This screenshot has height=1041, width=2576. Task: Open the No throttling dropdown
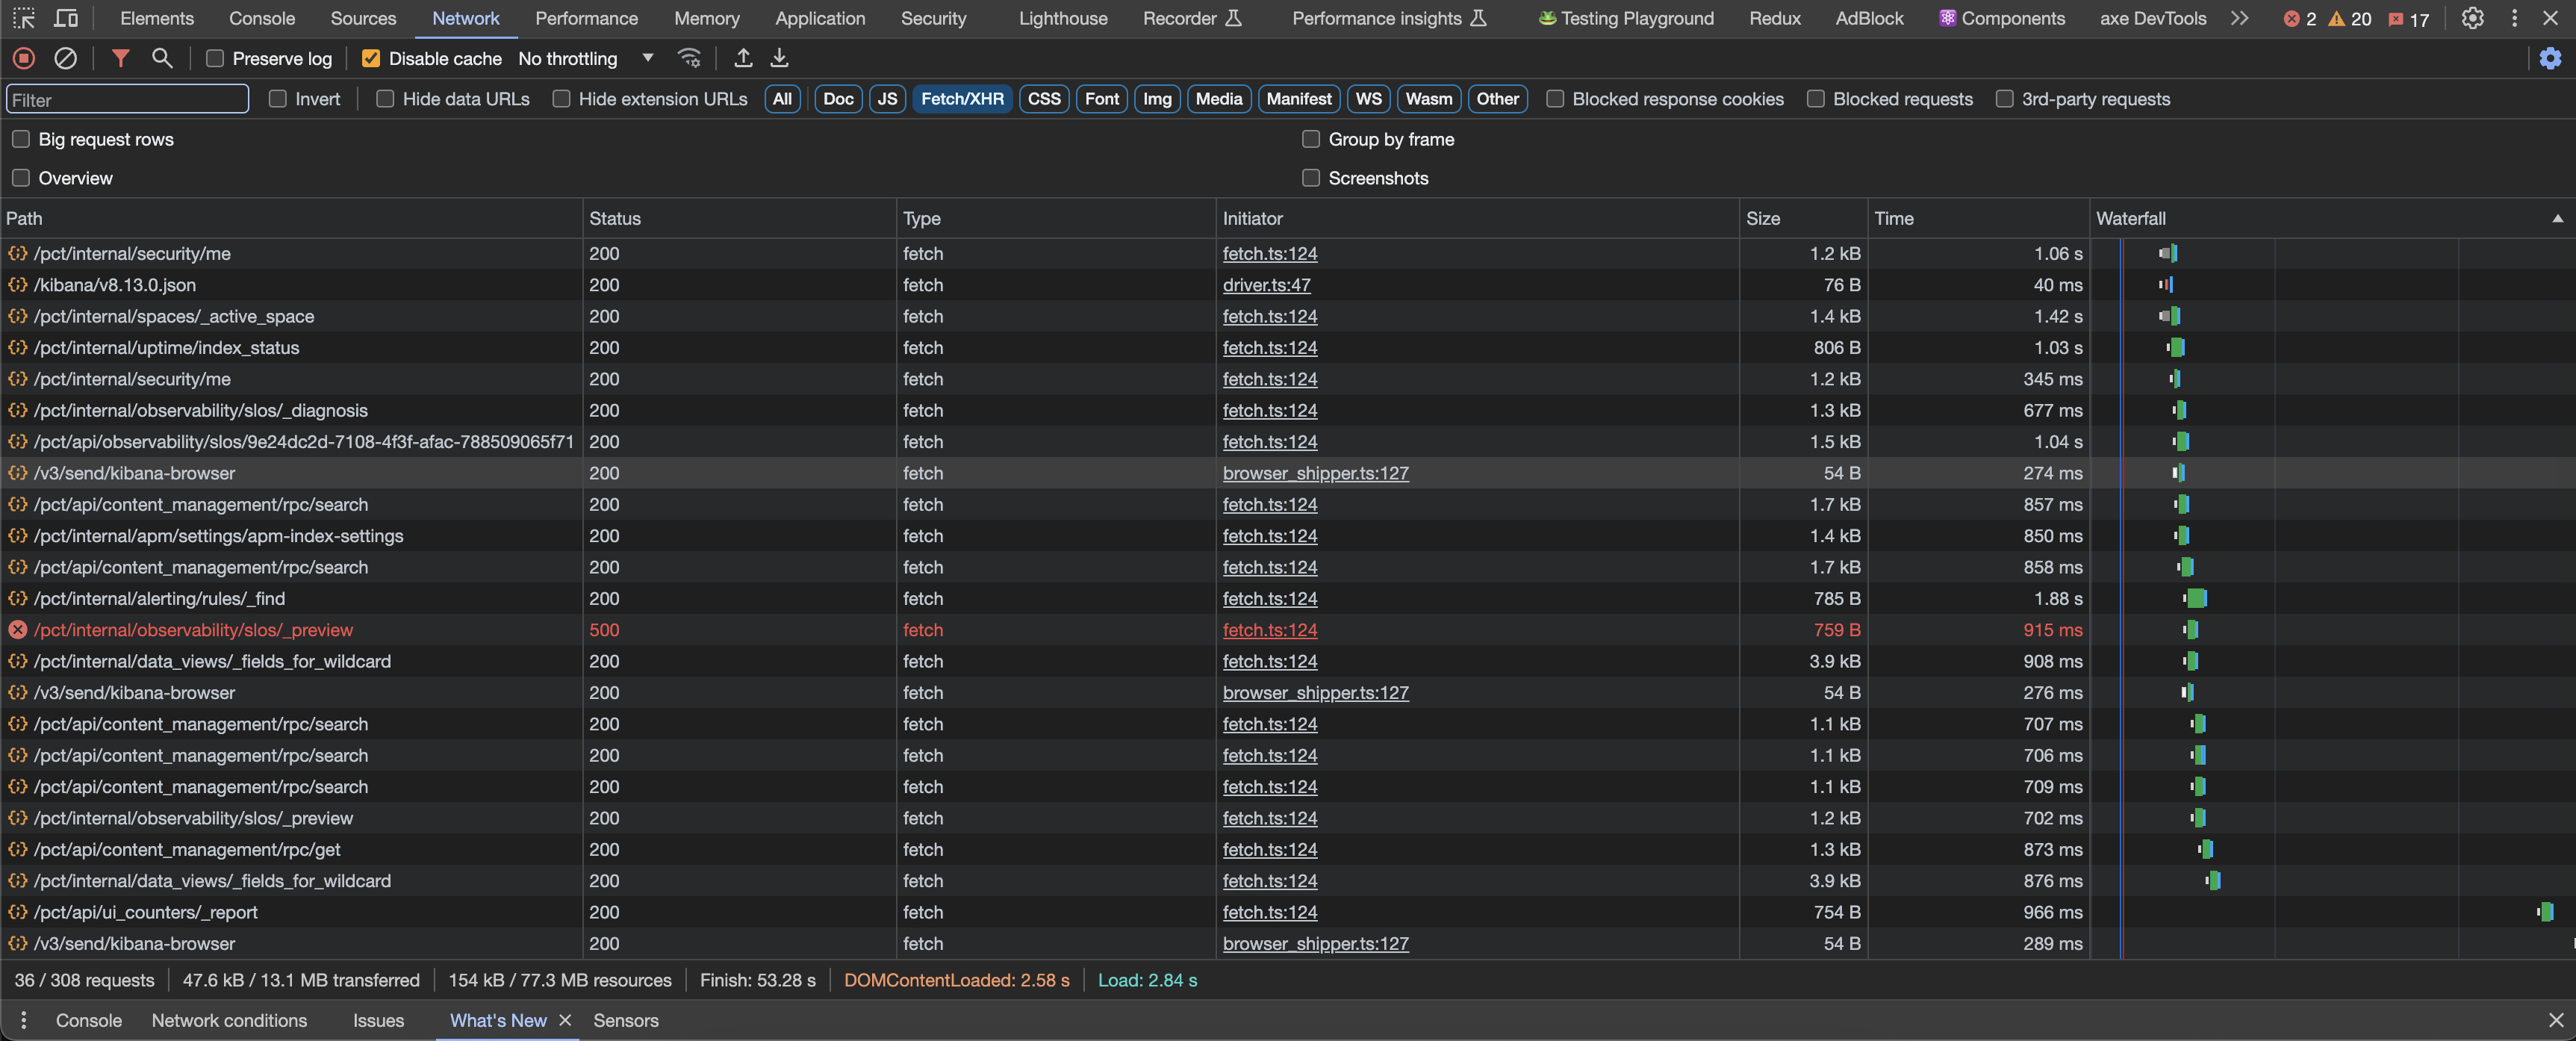[x=586, y=58]
